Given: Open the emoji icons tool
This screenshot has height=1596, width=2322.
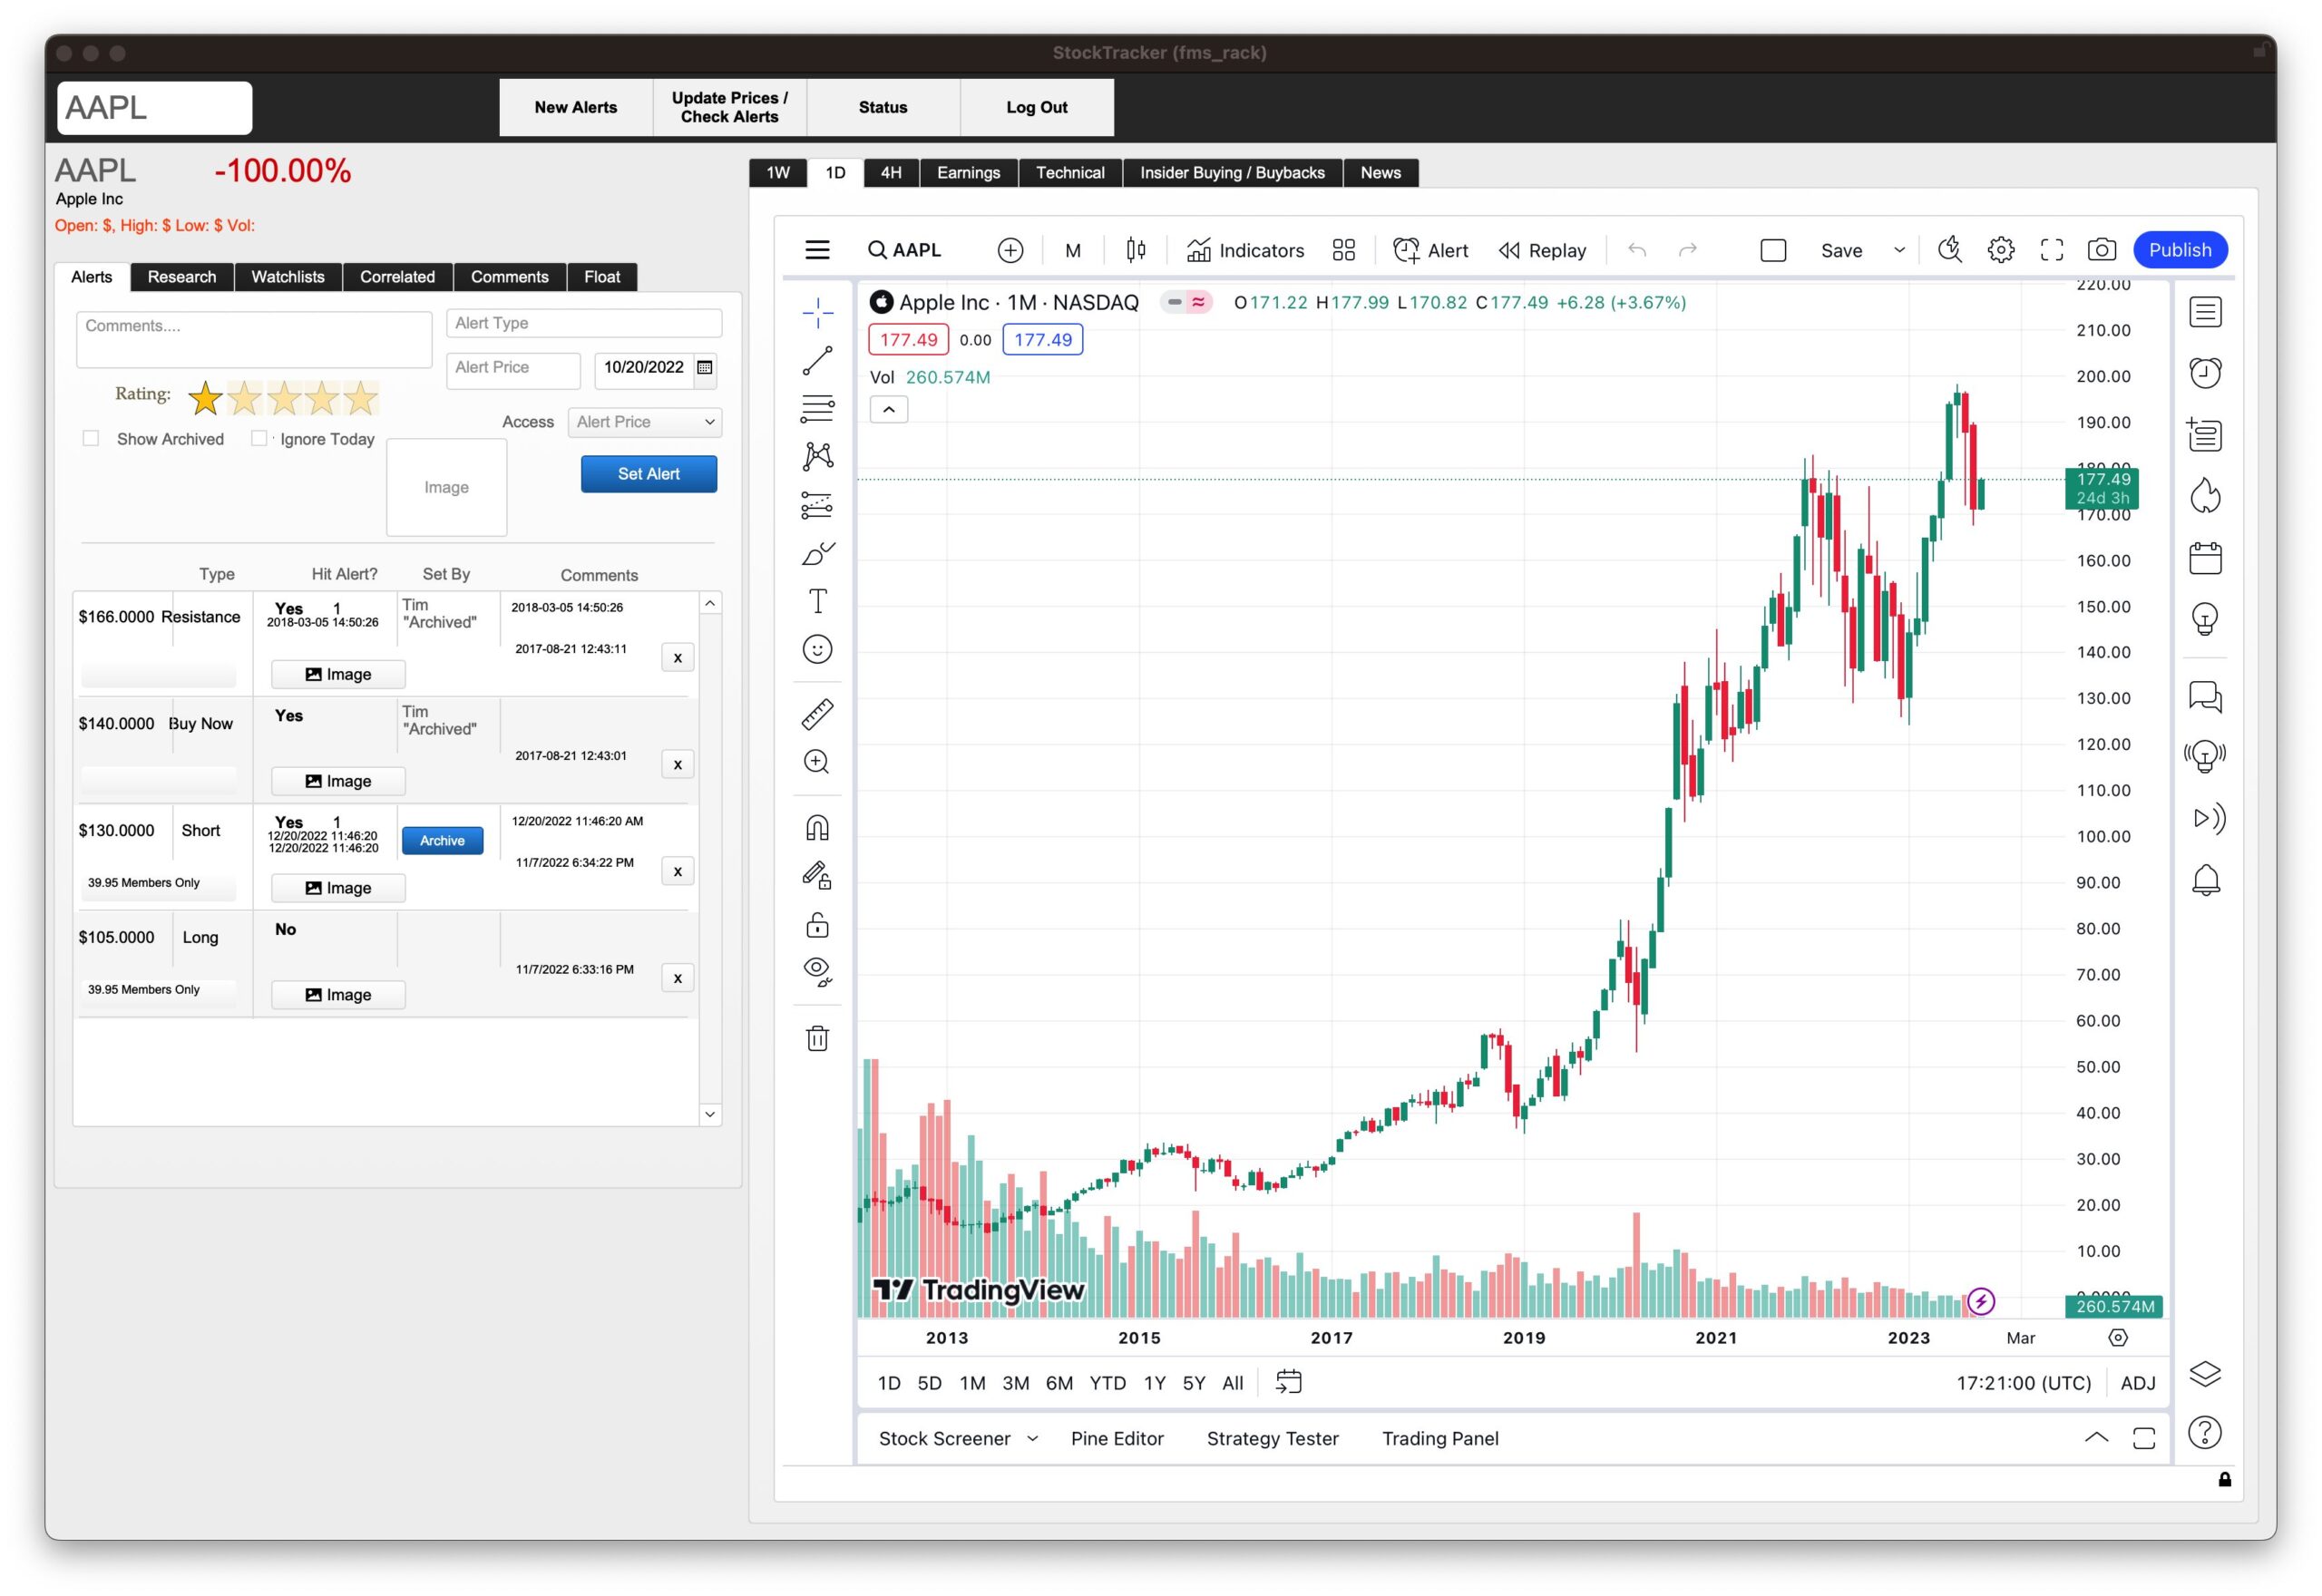Looking at the screenshot, I should 817,650.
